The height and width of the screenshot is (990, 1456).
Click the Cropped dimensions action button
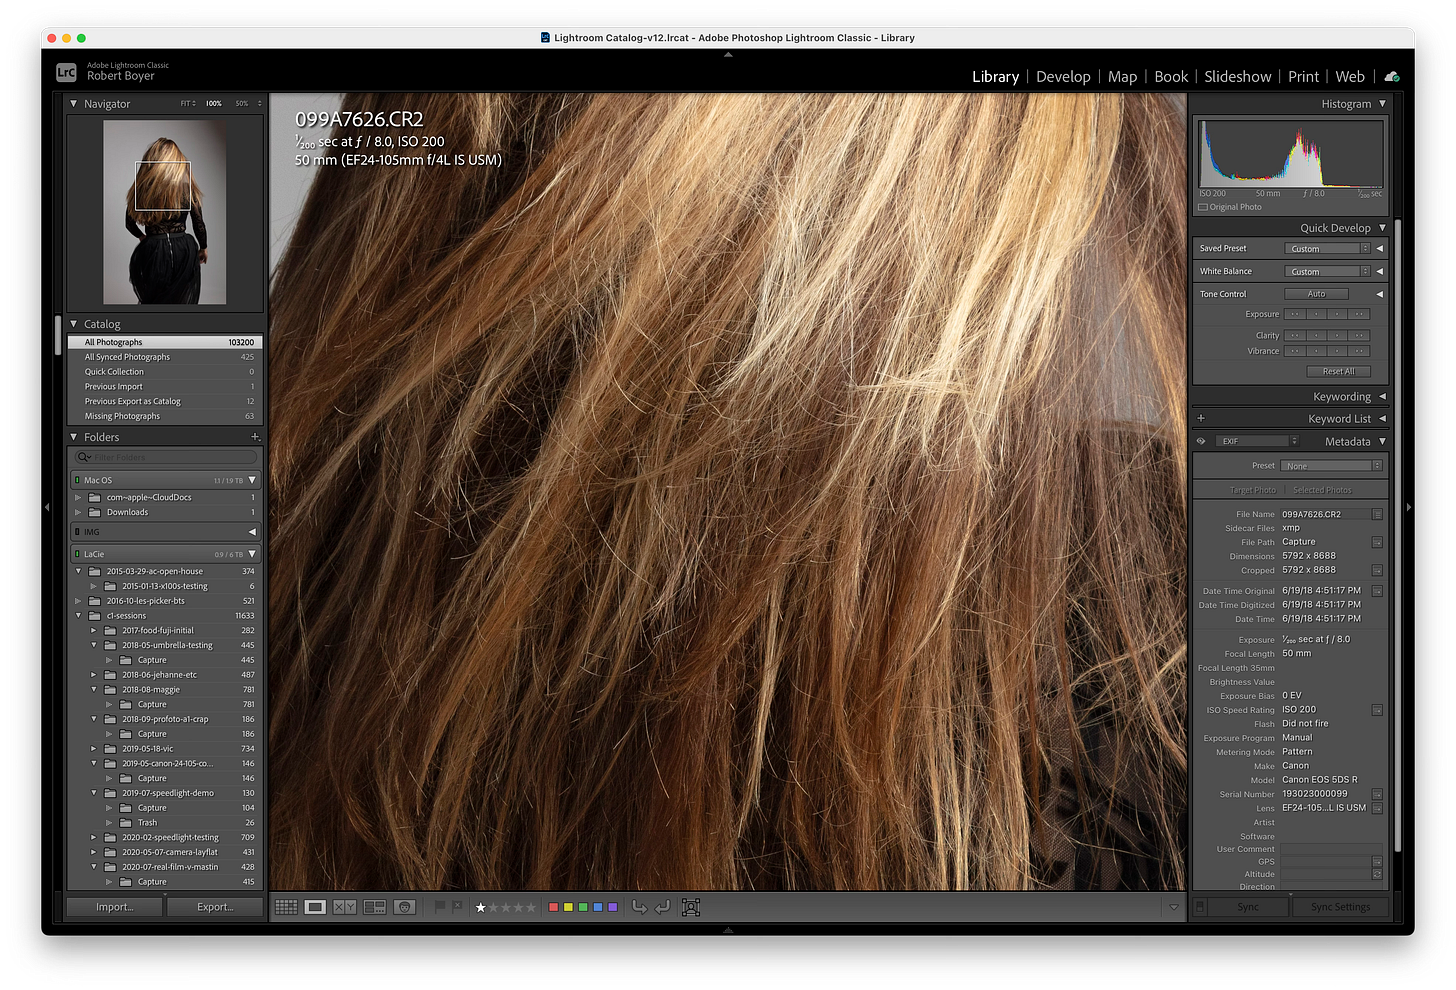(x=1377, y=570)
